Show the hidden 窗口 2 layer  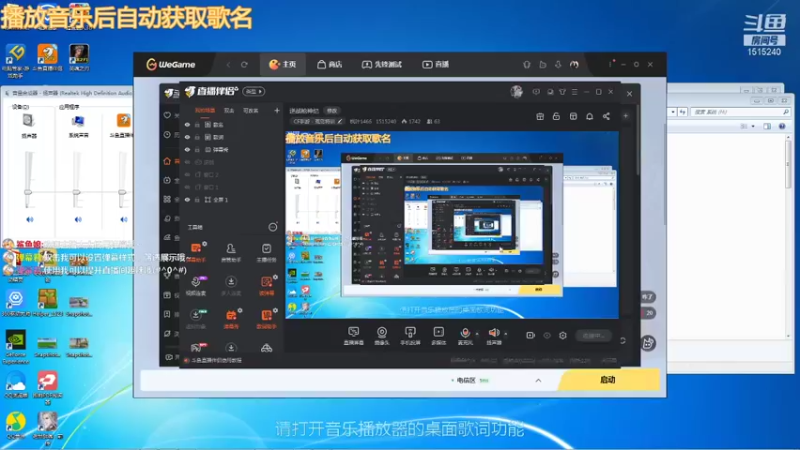coord(187,175)
